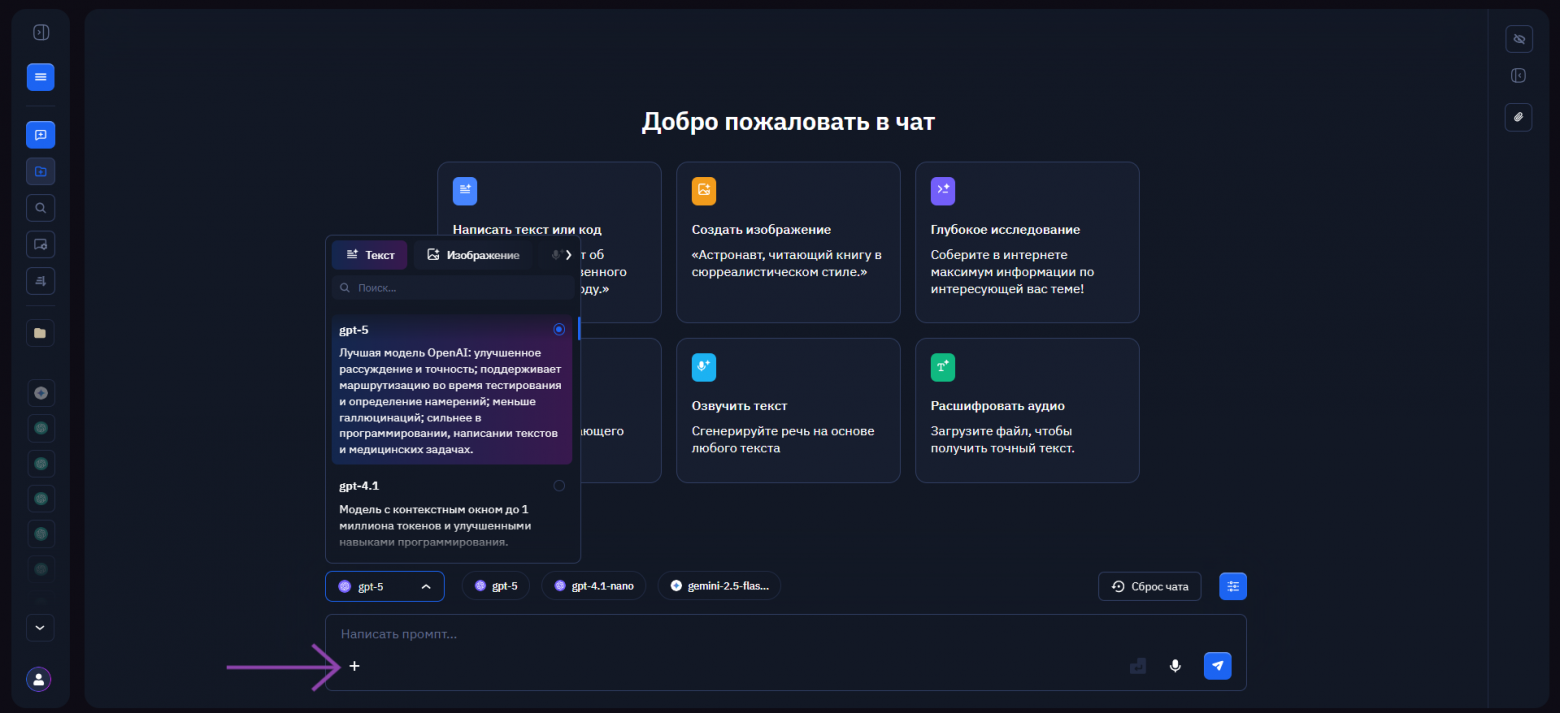This screenshot has height=713, width=1560.
Task: Click the paperclip attachment icon on the right panel
Action: [x=1518, y=117]
